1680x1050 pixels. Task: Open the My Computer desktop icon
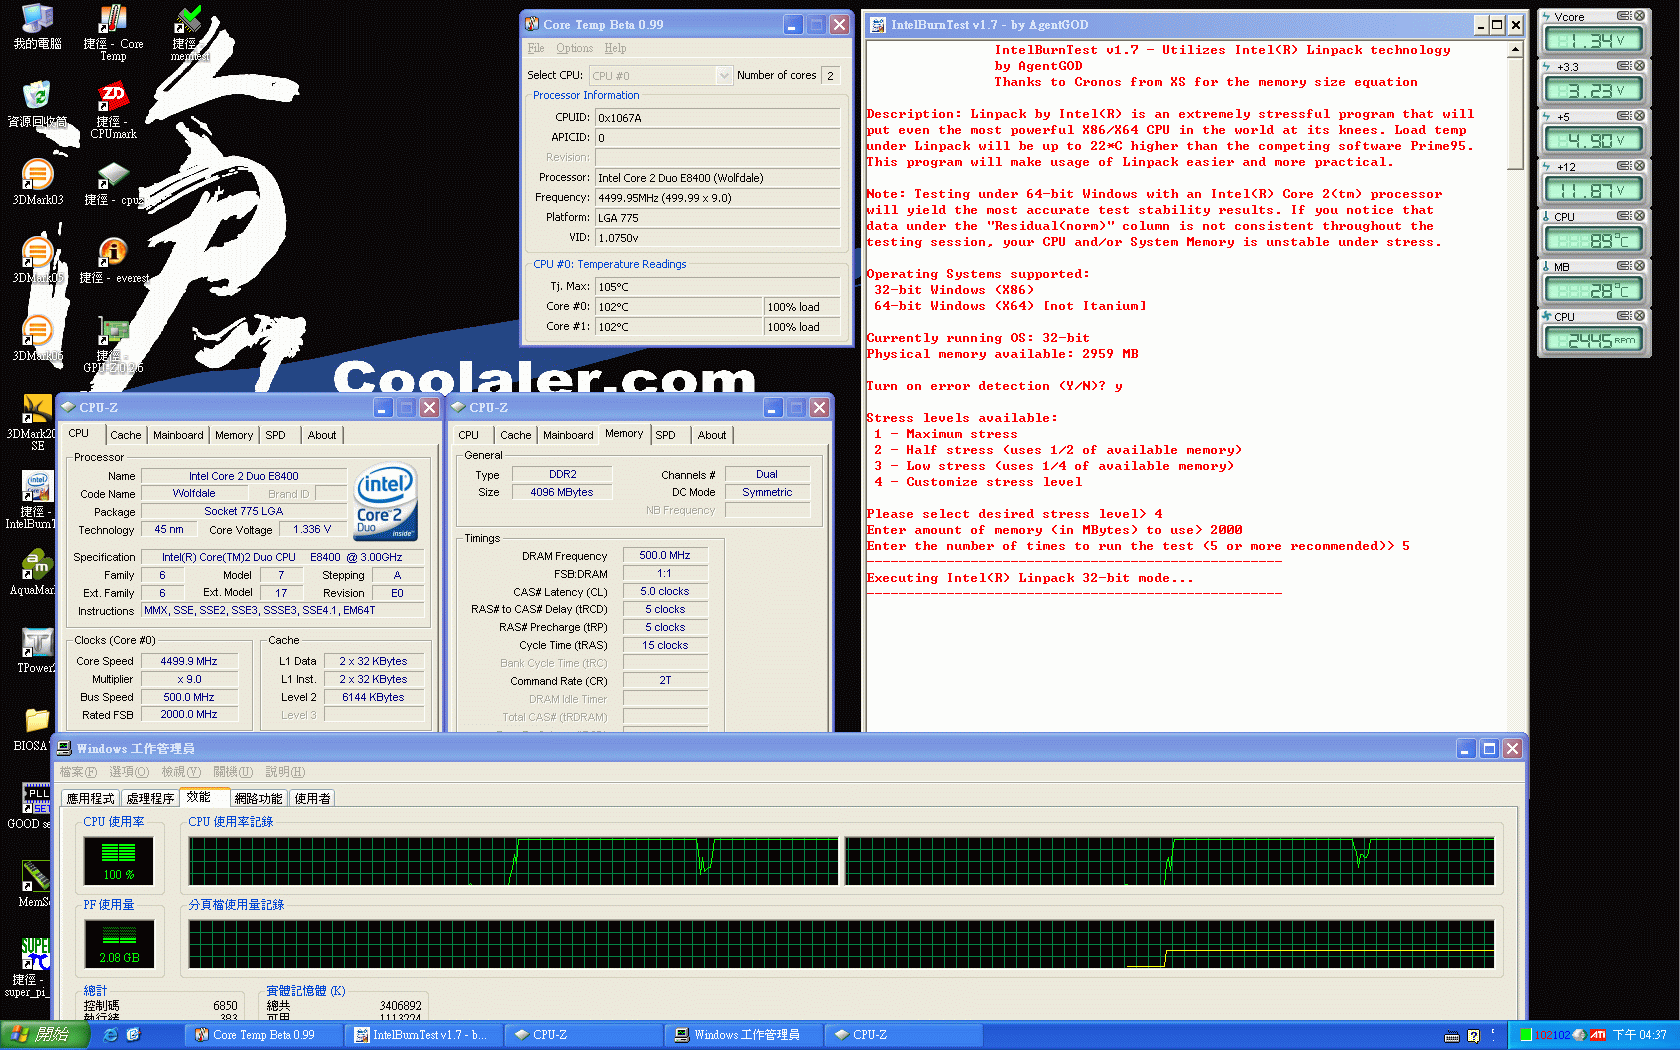click(38, 26)
